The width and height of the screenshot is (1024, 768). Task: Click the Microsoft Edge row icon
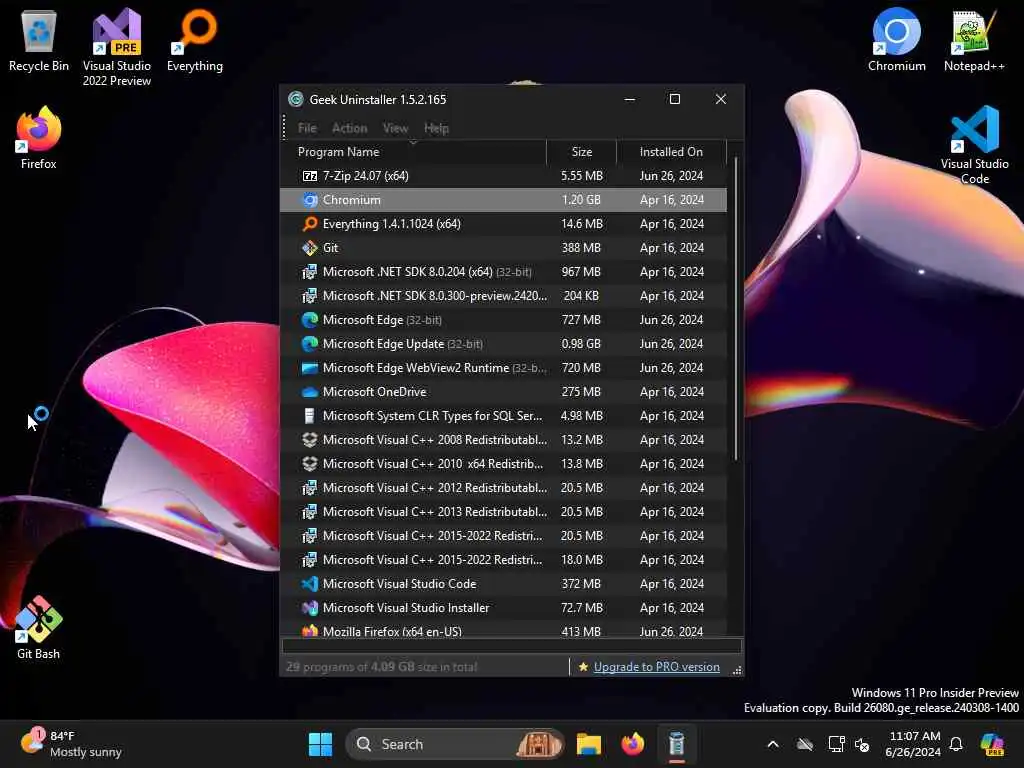coord(310,320)
